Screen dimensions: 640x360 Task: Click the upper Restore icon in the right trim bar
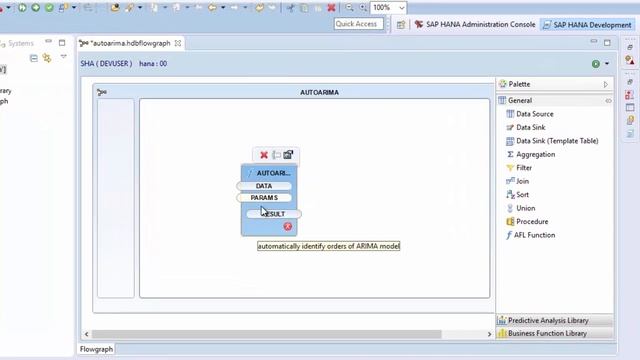630,47
